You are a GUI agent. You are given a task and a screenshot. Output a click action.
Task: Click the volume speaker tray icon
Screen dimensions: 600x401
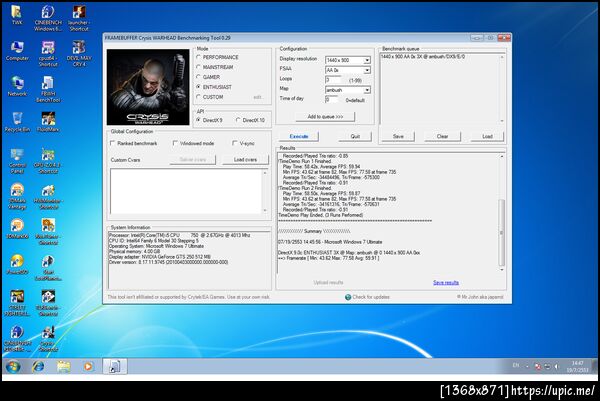click(557, 367)
